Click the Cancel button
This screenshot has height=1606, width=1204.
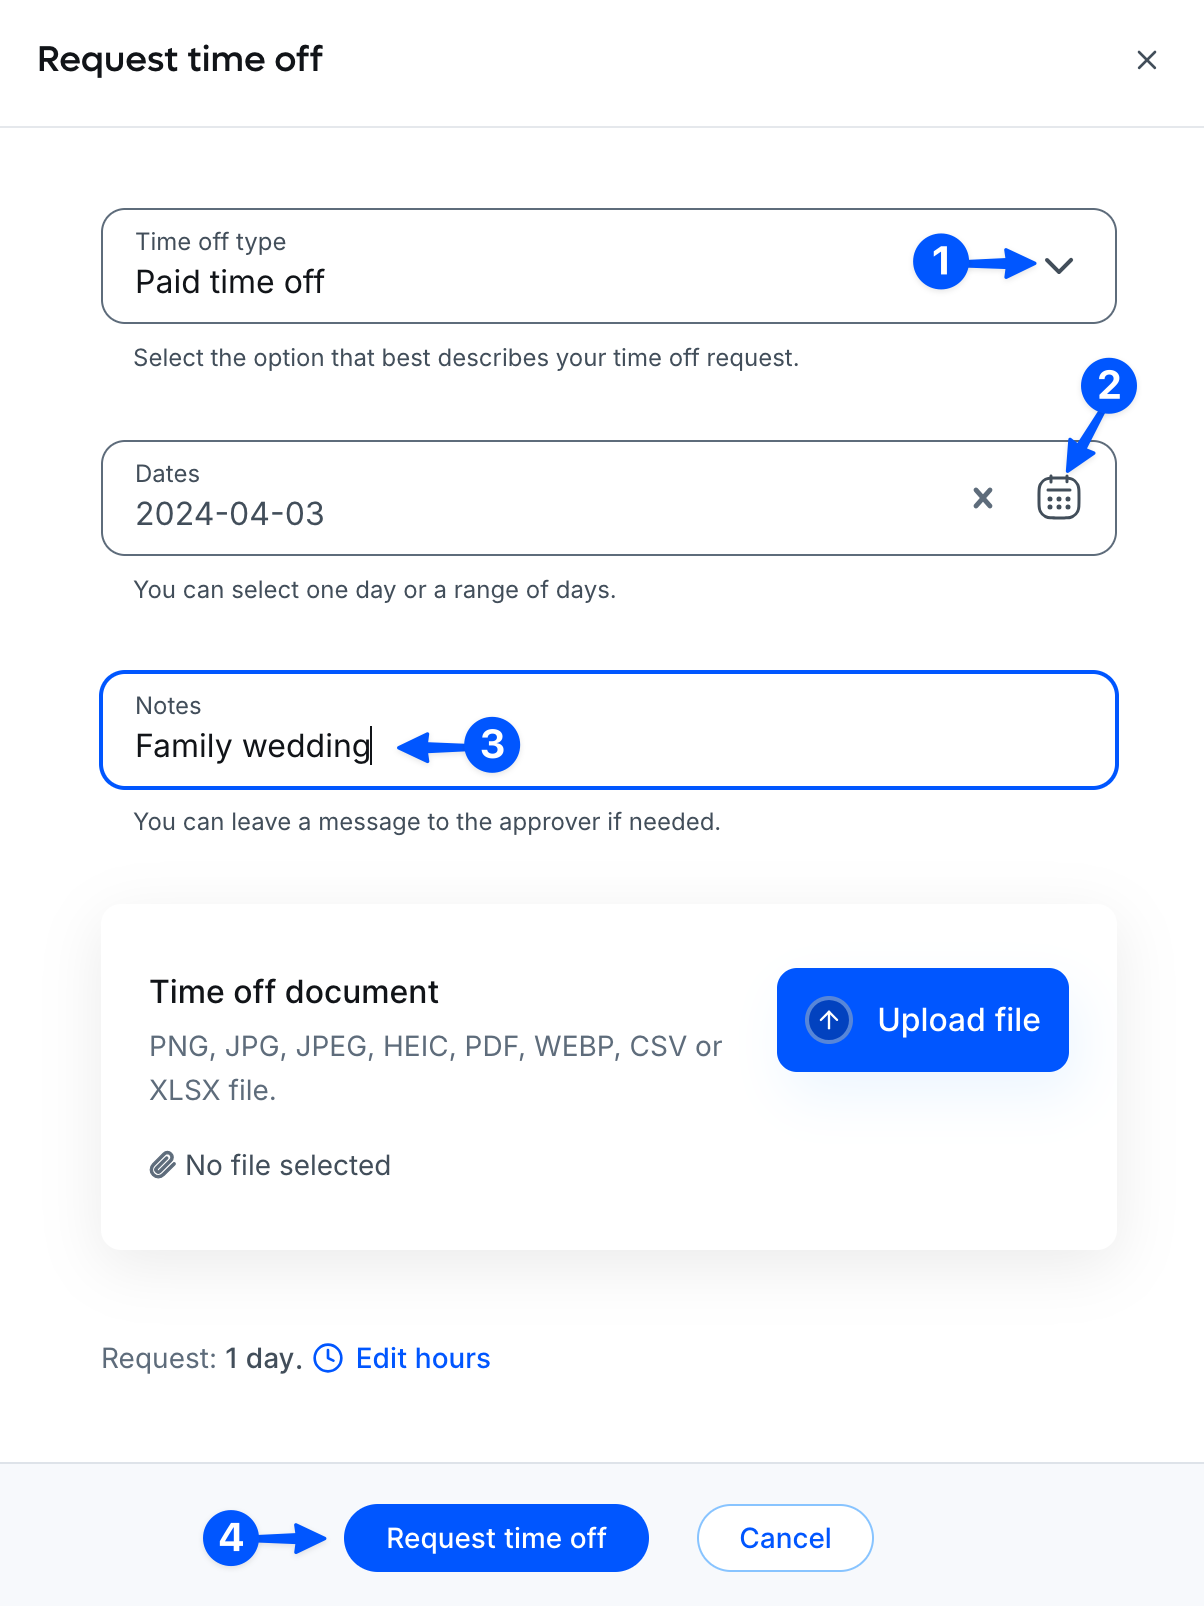point(785,1538)
